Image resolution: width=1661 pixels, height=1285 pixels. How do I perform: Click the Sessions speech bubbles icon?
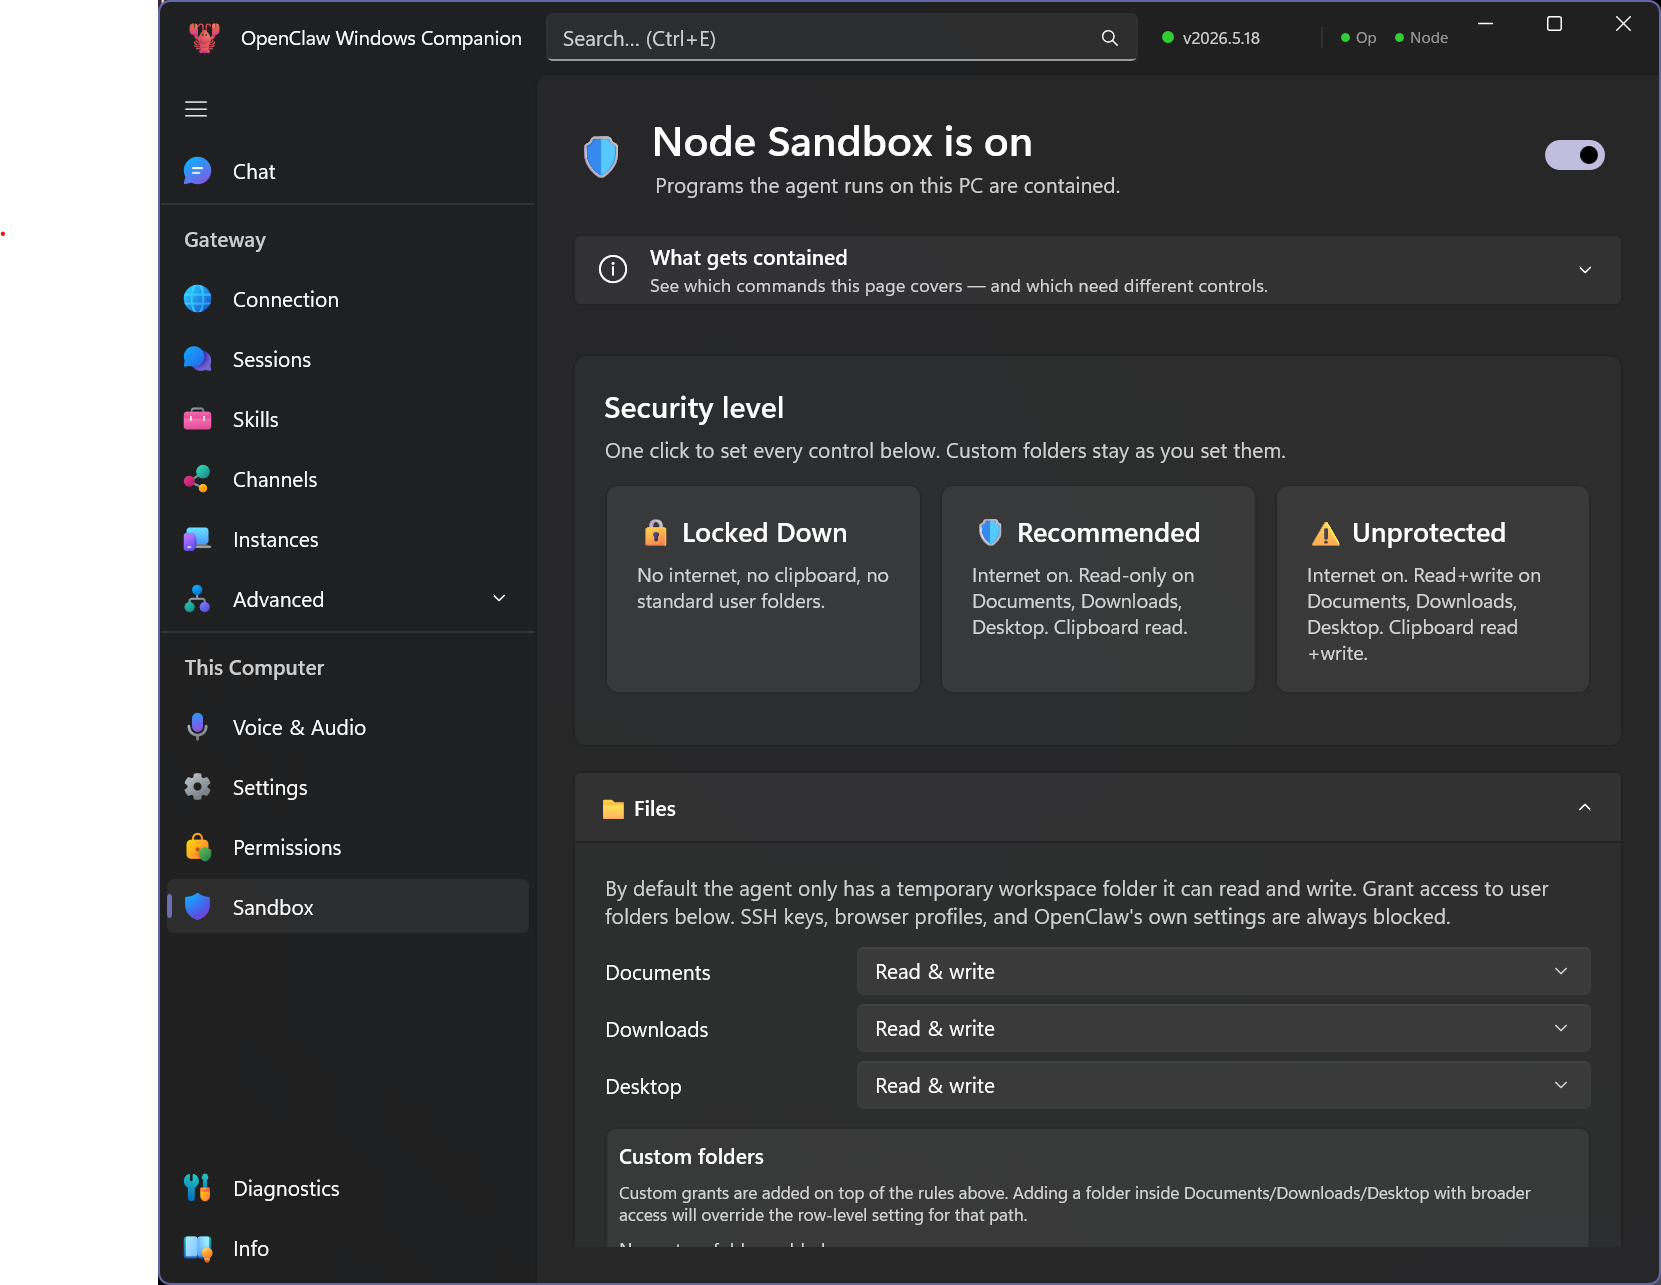point(198,359)
